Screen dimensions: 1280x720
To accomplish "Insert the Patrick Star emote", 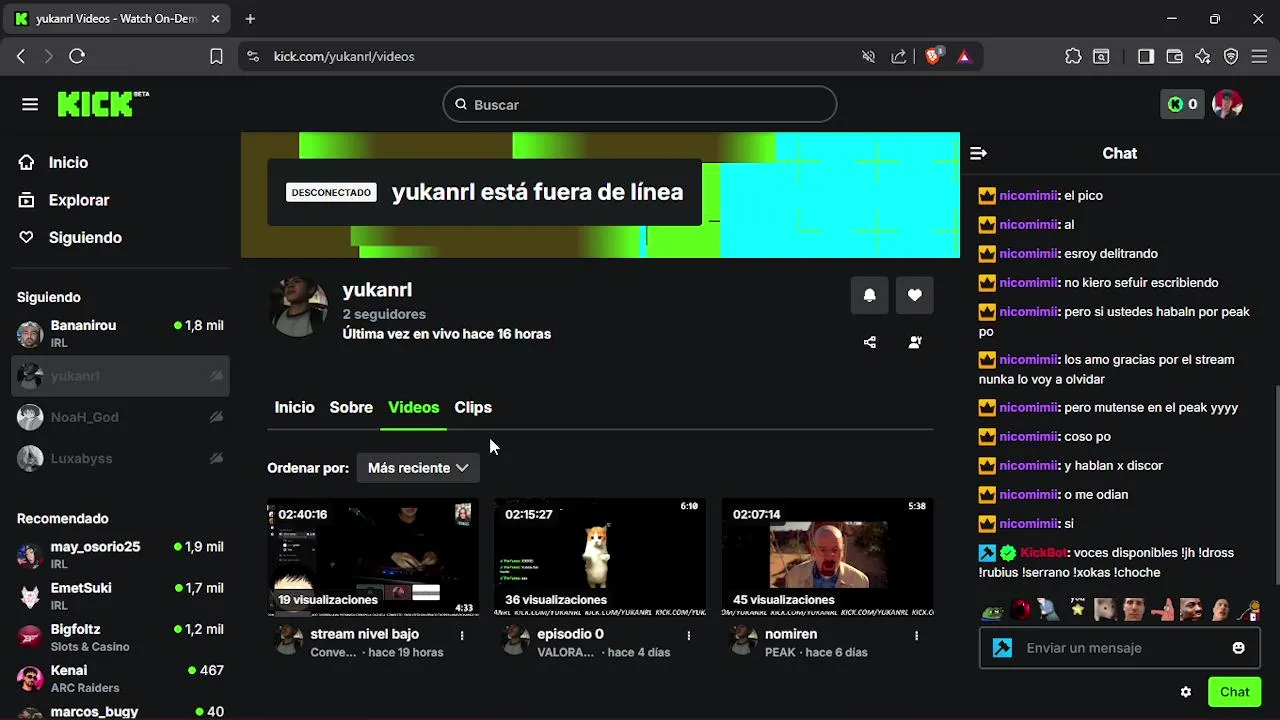I will (x=1162, y=609).
